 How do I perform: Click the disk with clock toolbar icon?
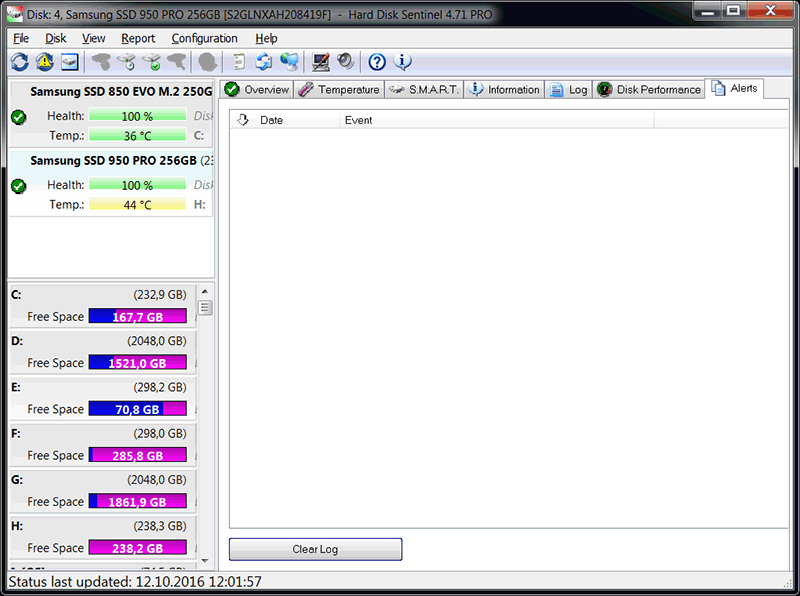(127, 62)
